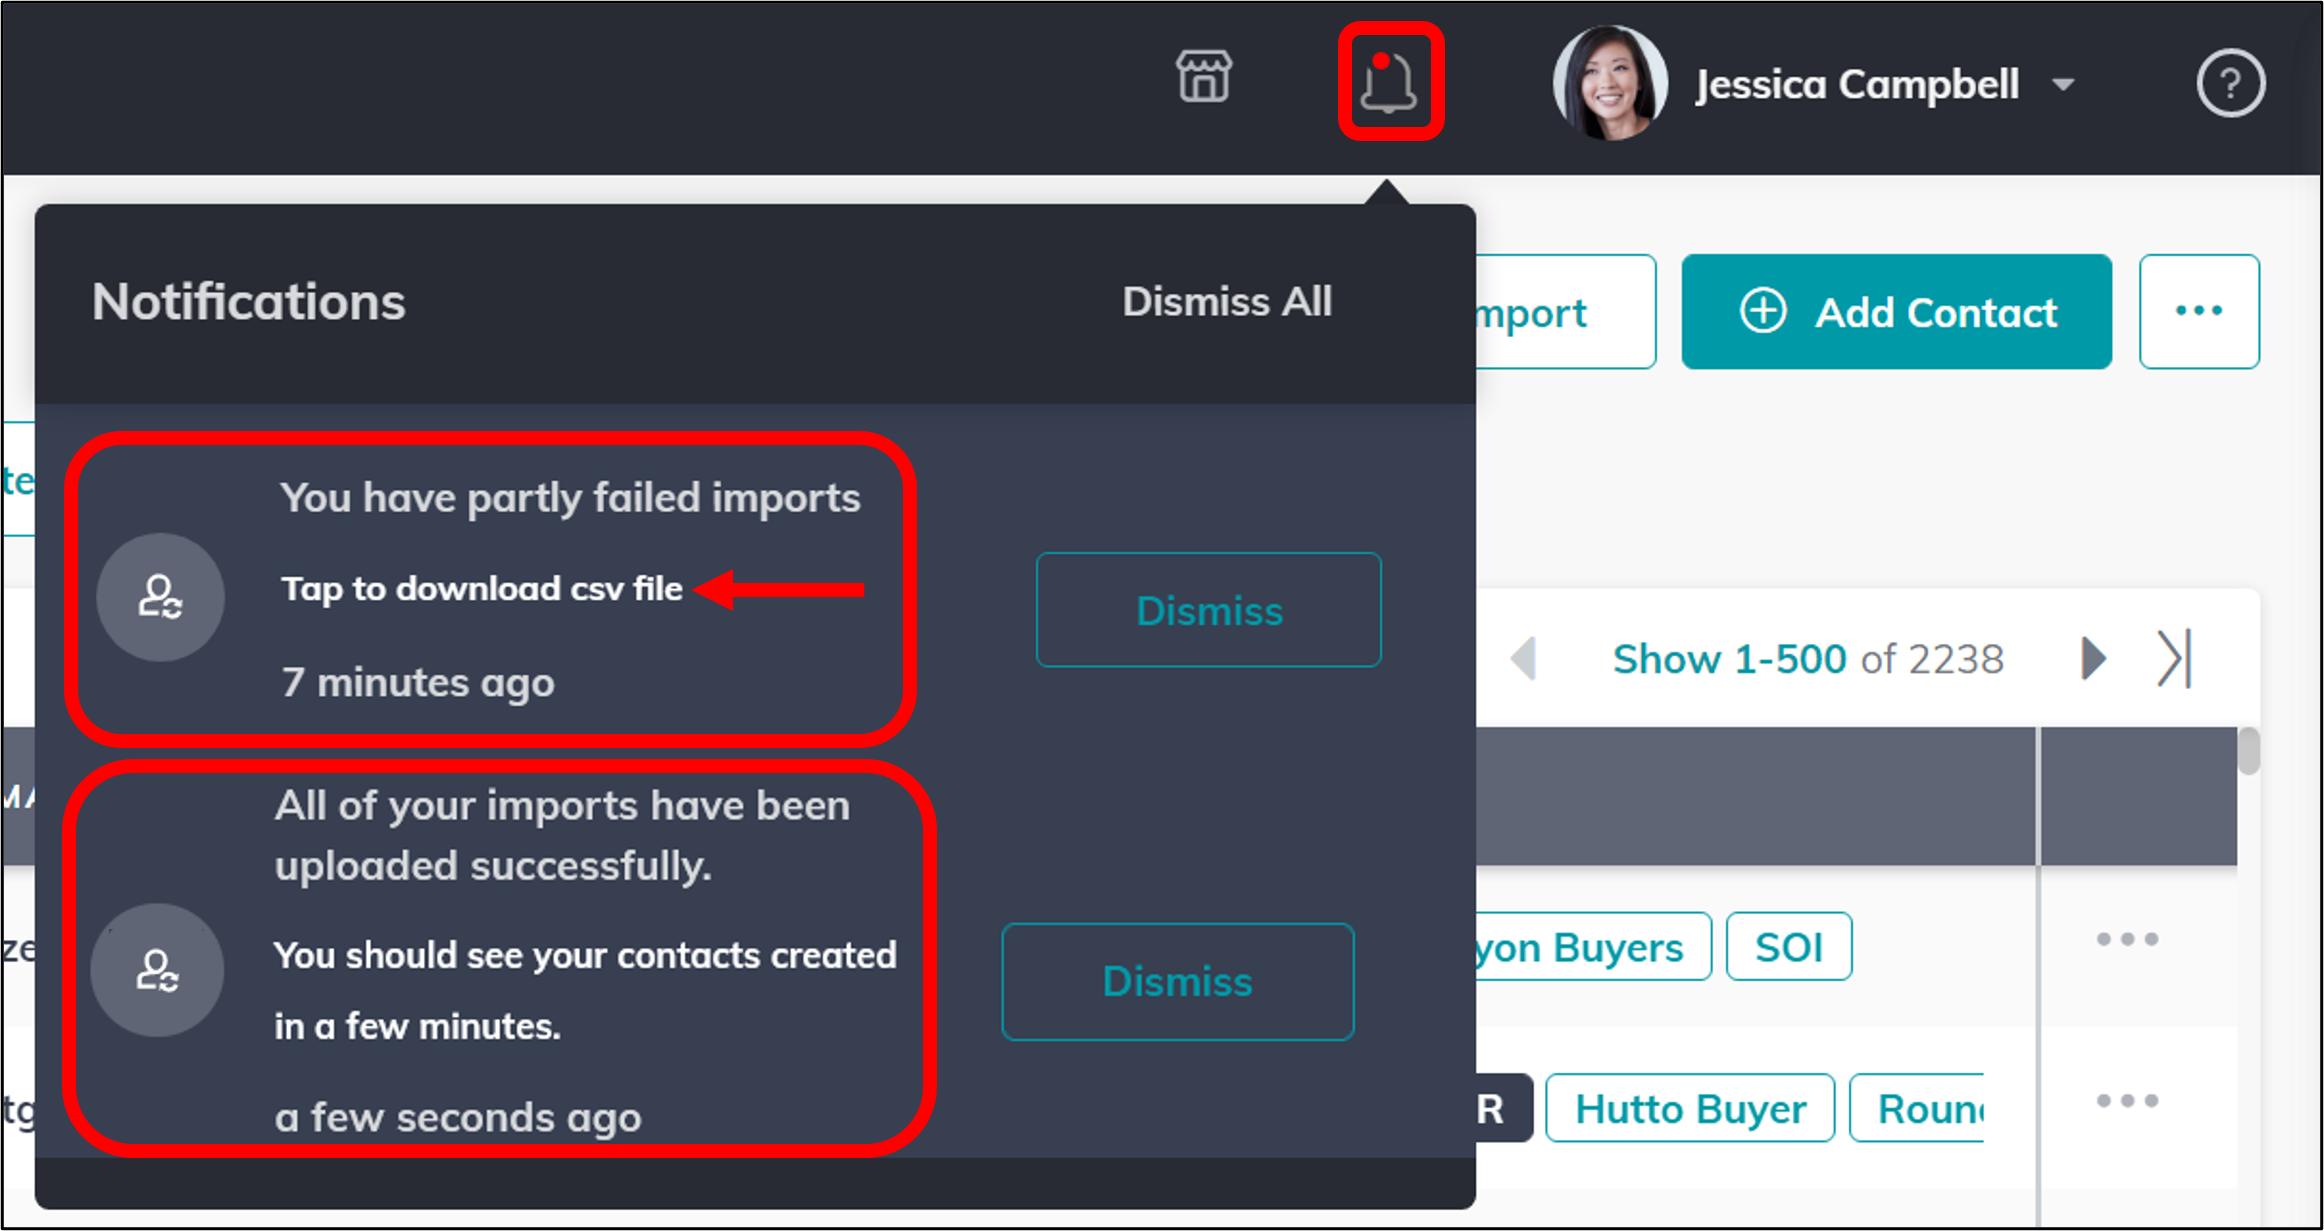The width and height of the screenshot is (2324, 1231).
Task: Click the help question mark icon
Action: 2231,83
